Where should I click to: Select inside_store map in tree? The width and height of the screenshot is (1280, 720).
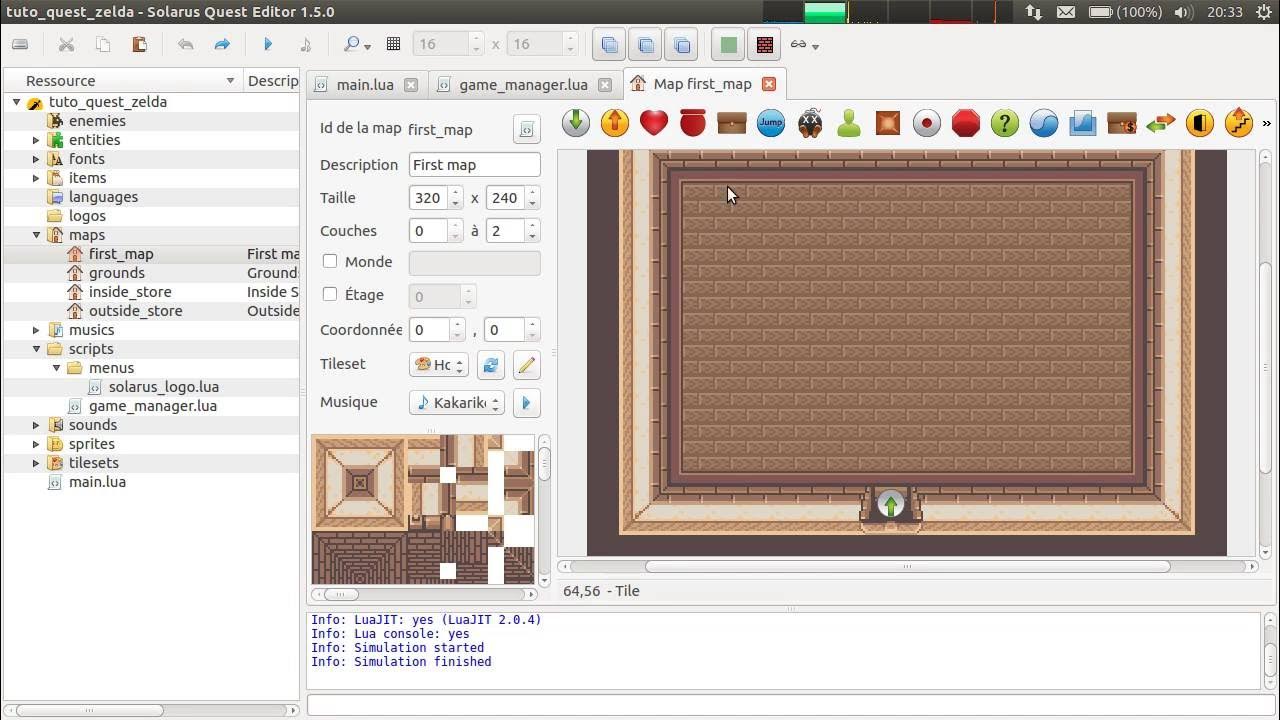point(130,292)
